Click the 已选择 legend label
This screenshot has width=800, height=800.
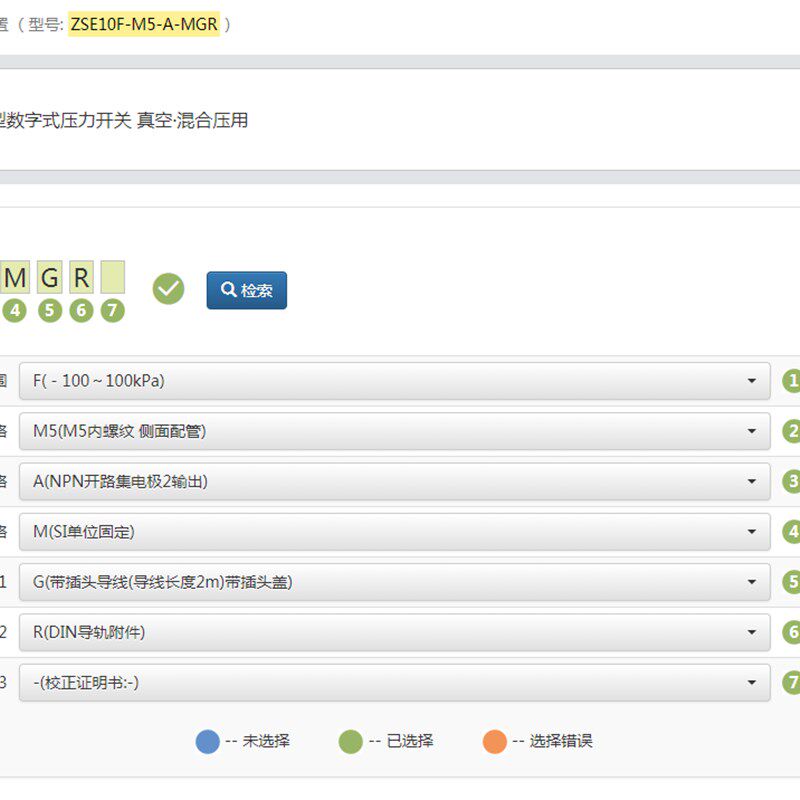pyautogui.click(x=410, y=741)
